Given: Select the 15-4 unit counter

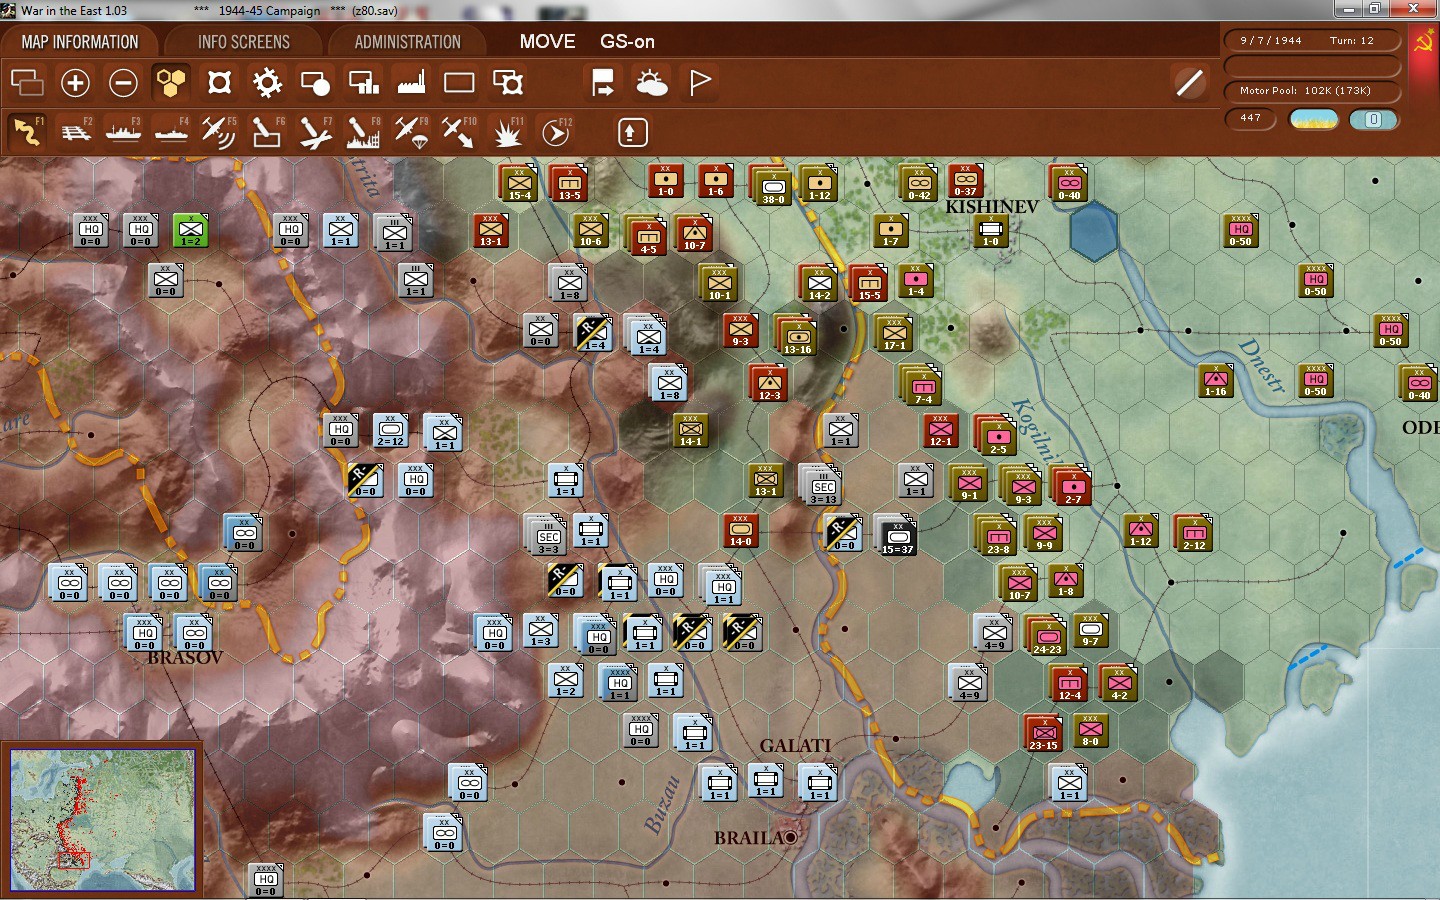Looking at the screenshot, I should point(519,183).
